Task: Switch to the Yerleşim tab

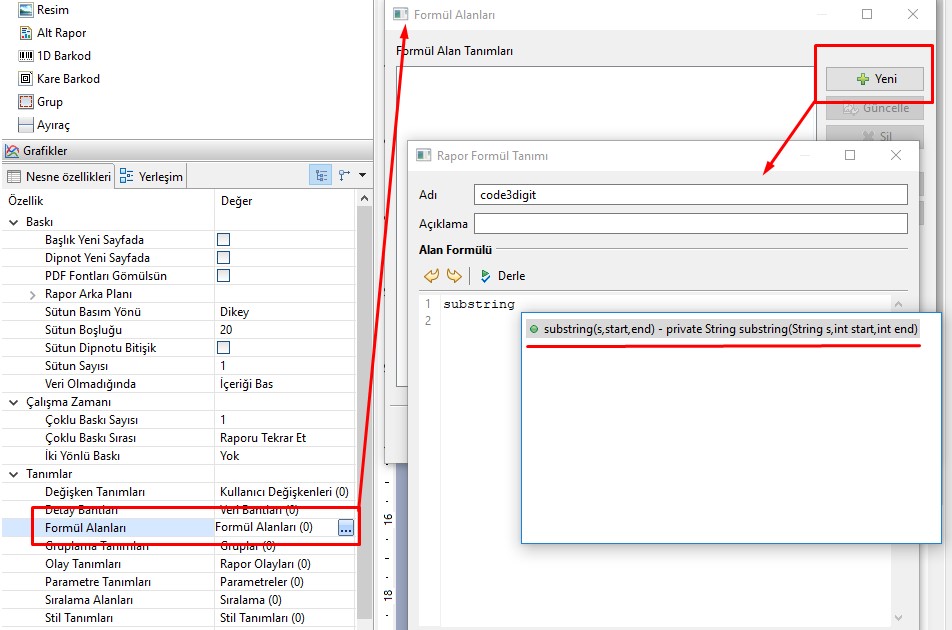Action: [151, 176]
